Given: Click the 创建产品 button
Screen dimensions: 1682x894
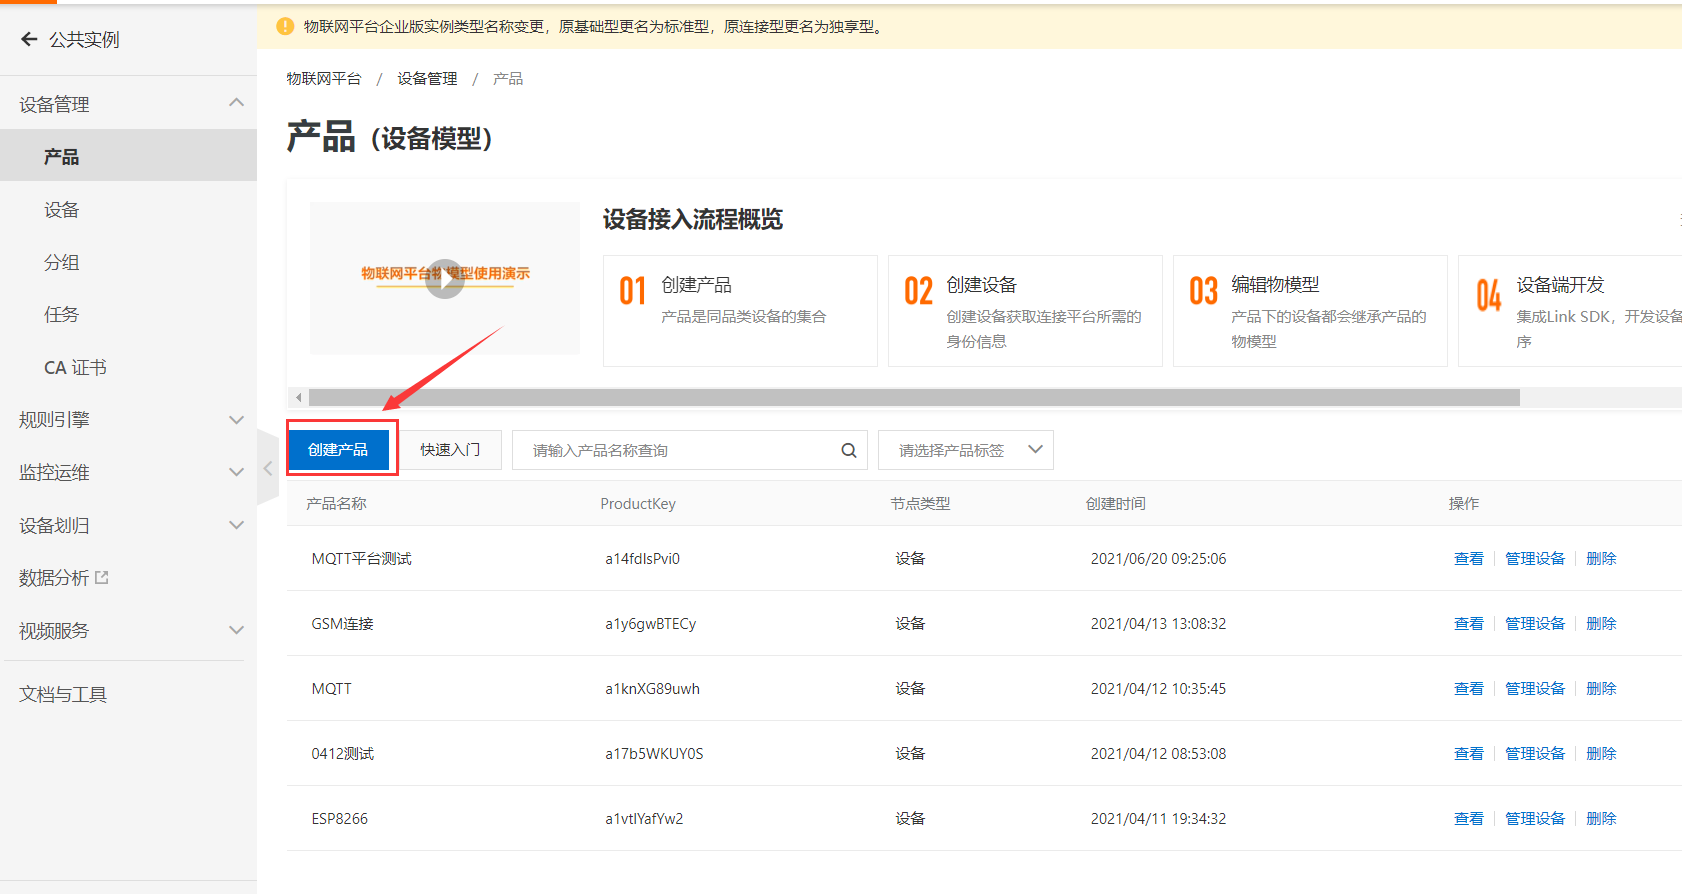Looking at the screenshot, I should pos(338,450).
